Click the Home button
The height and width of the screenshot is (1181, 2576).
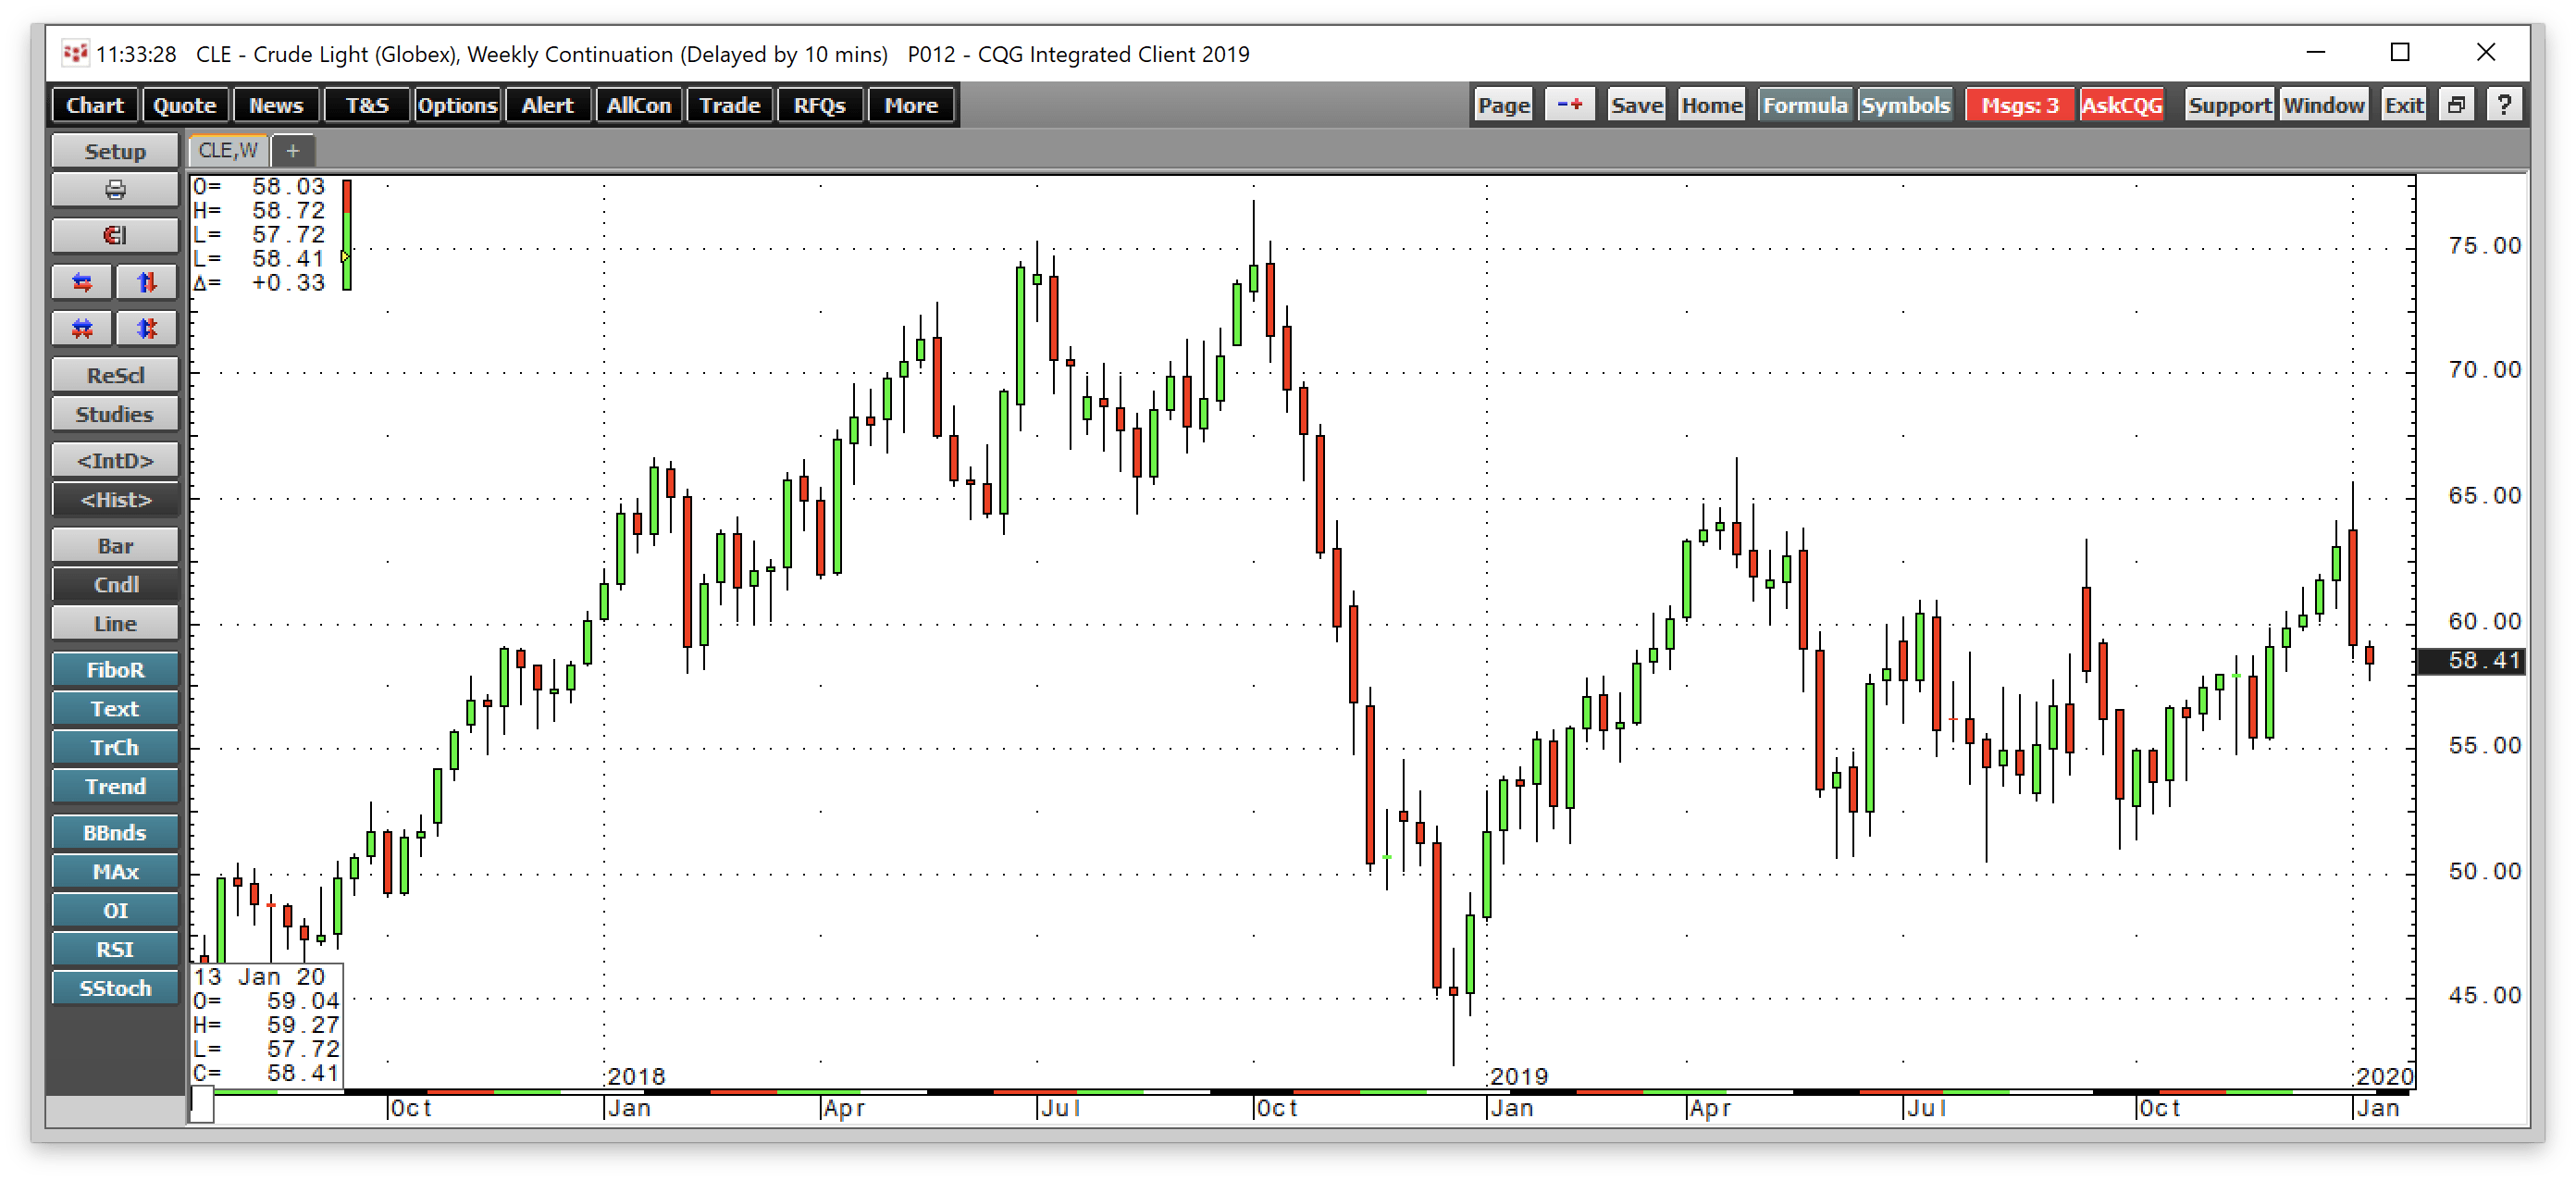1712,105
